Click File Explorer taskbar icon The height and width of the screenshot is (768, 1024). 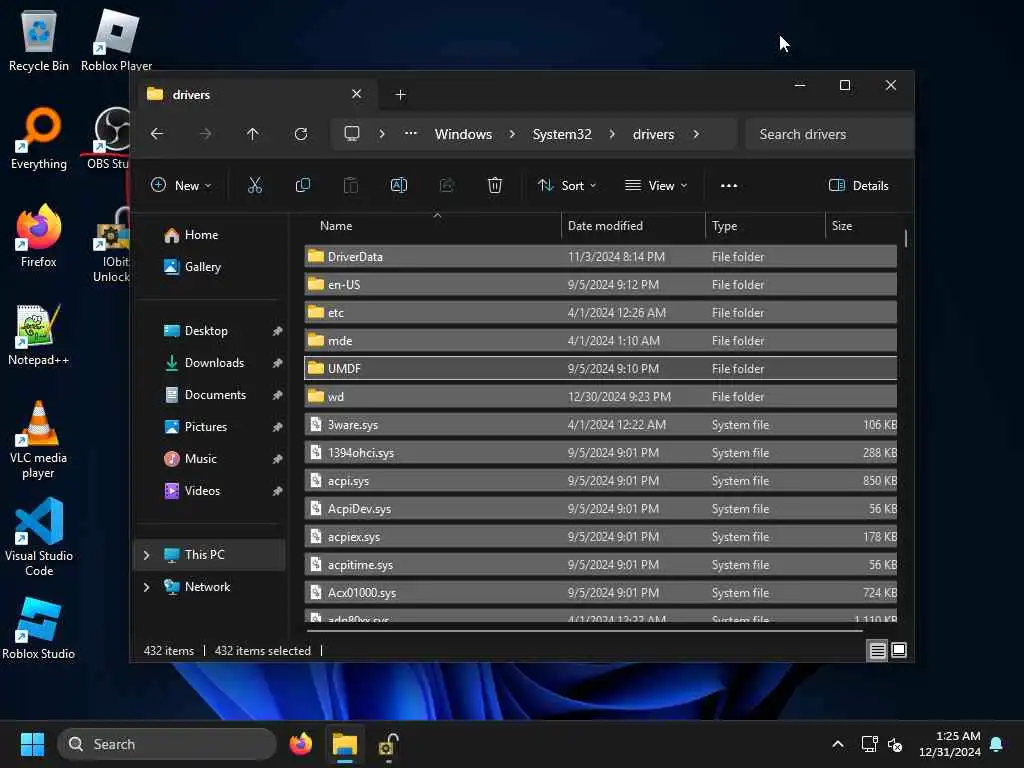[x=345, y=744]
